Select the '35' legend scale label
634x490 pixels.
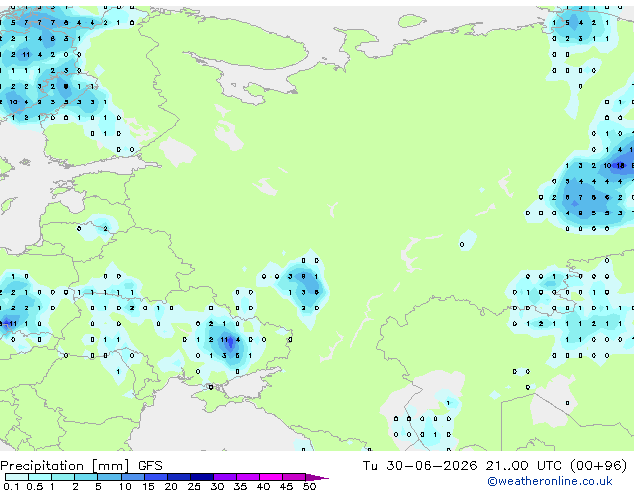(240, 486)
